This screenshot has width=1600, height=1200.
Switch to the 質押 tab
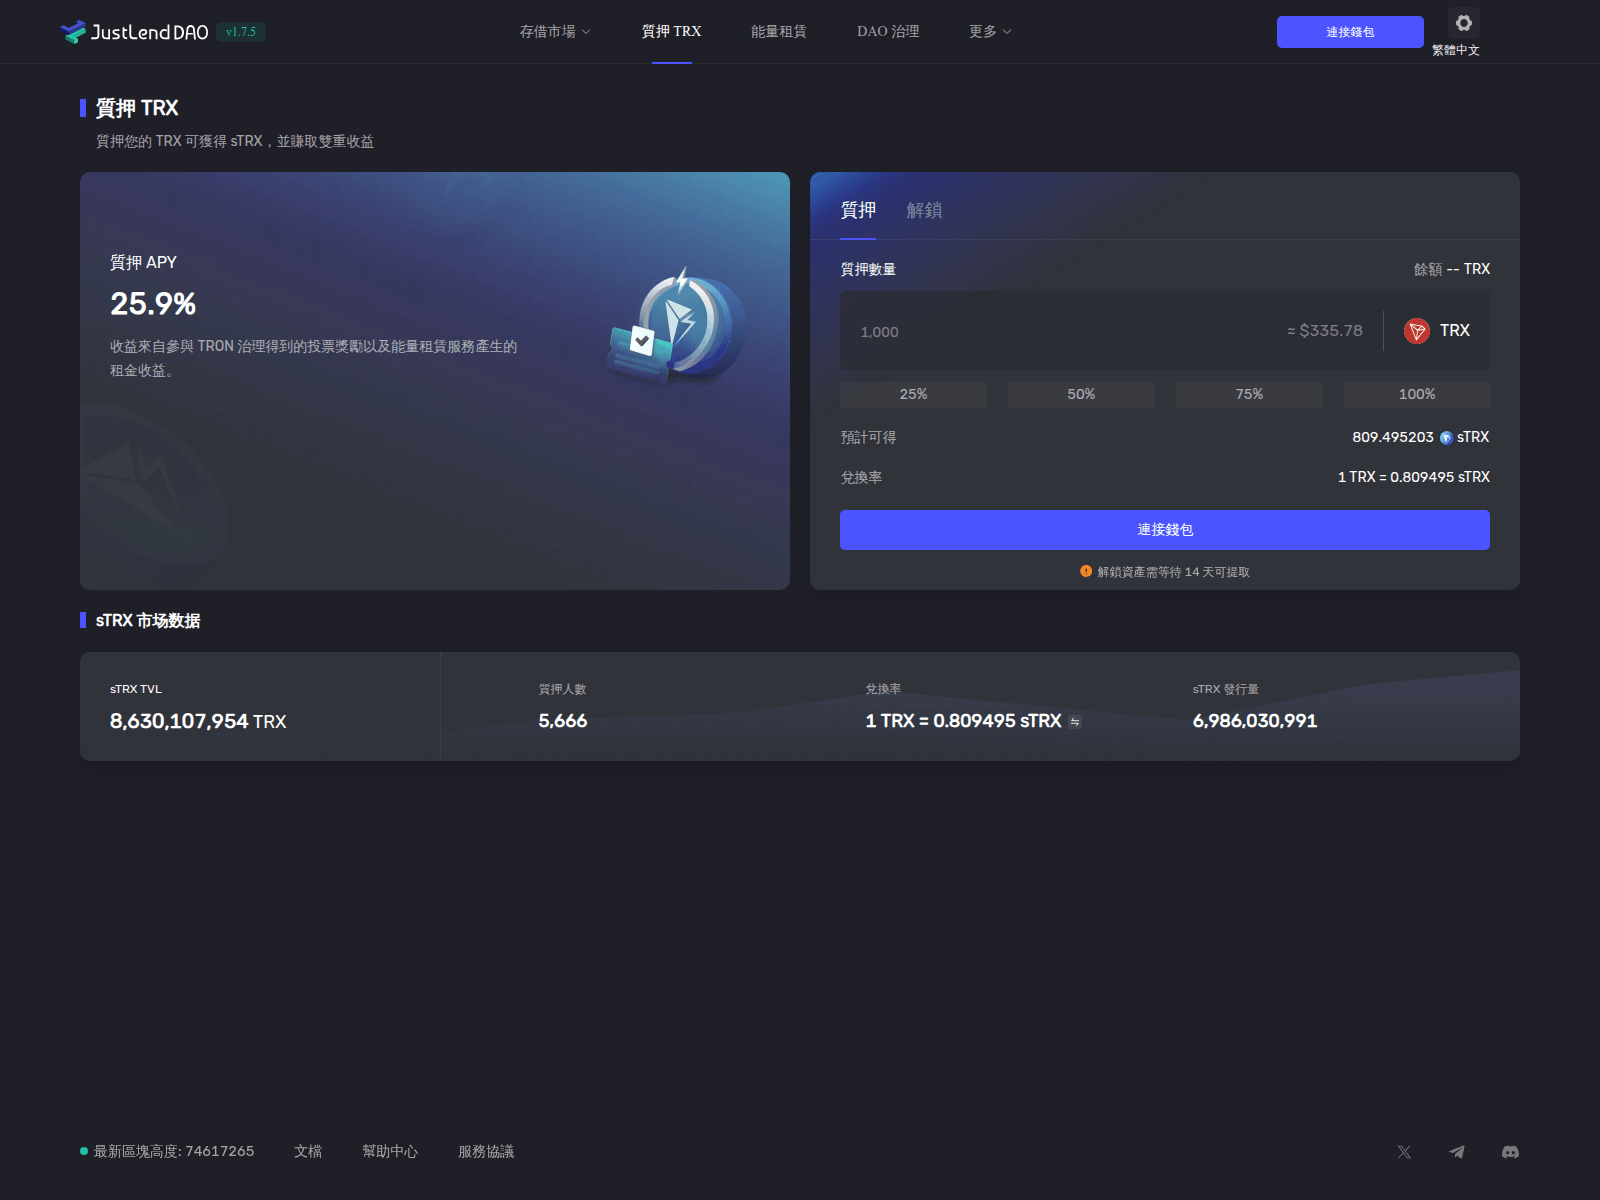coord(858,210)
